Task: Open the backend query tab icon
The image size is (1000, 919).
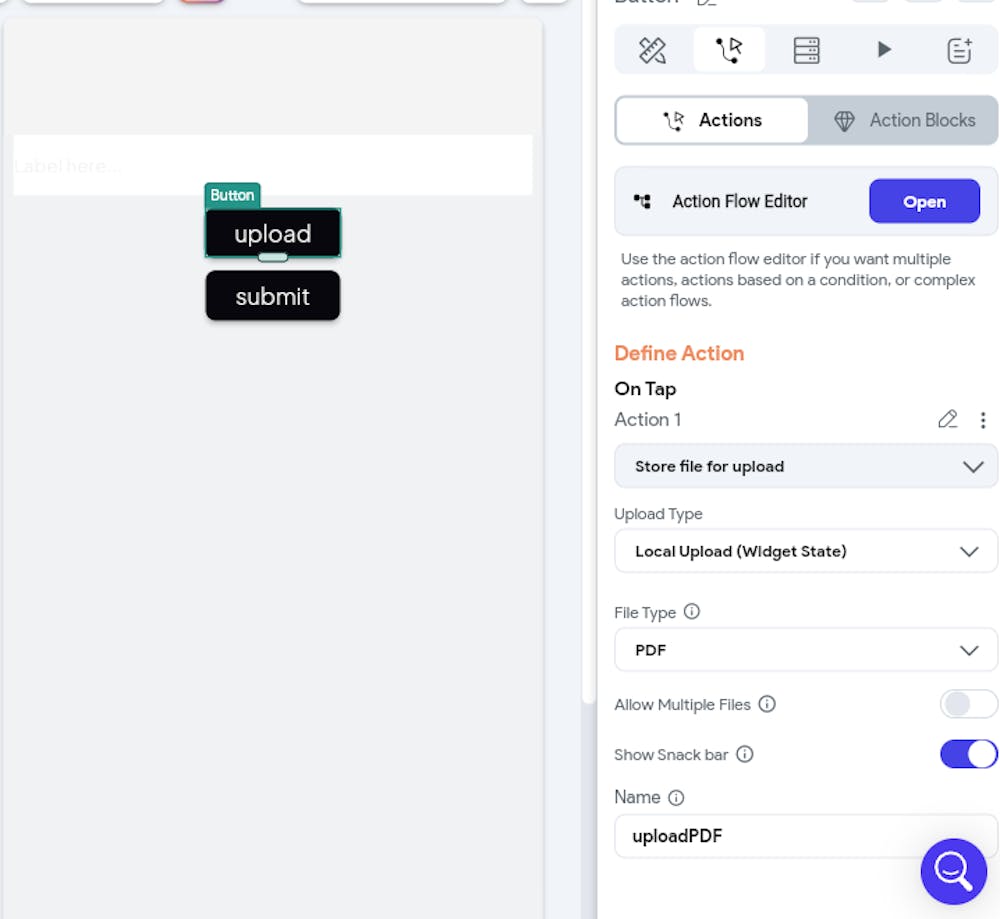Action: 806,50
